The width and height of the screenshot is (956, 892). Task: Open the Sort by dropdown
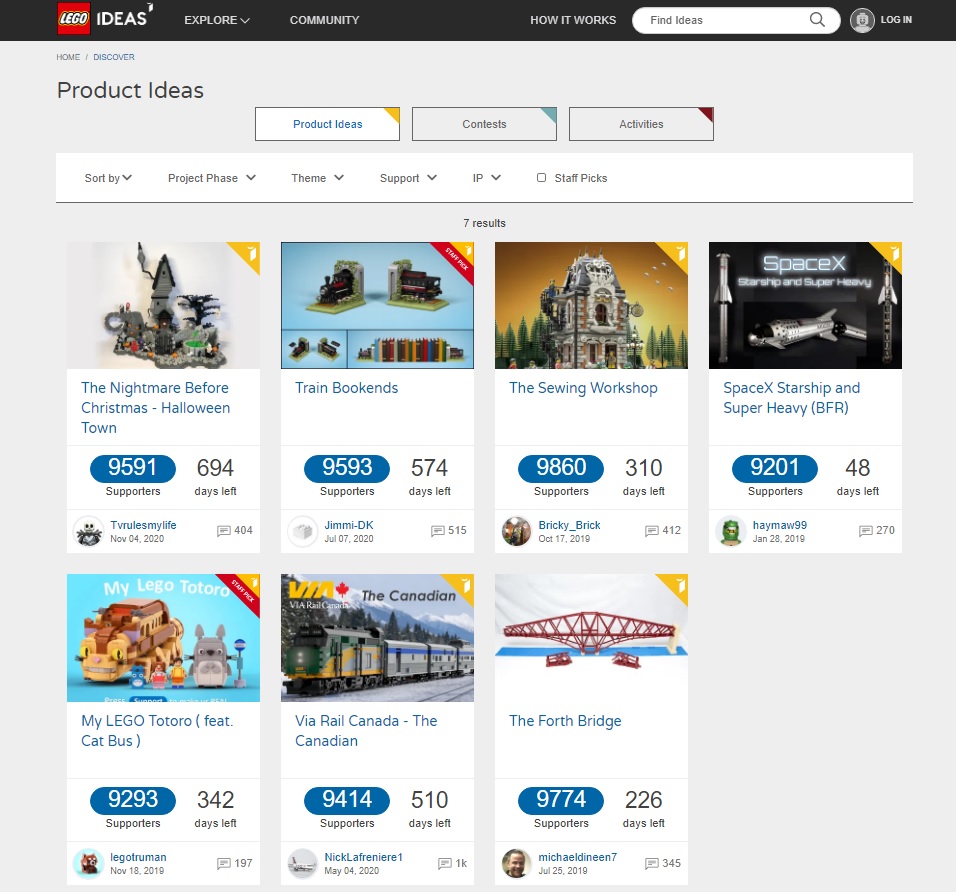108,178
